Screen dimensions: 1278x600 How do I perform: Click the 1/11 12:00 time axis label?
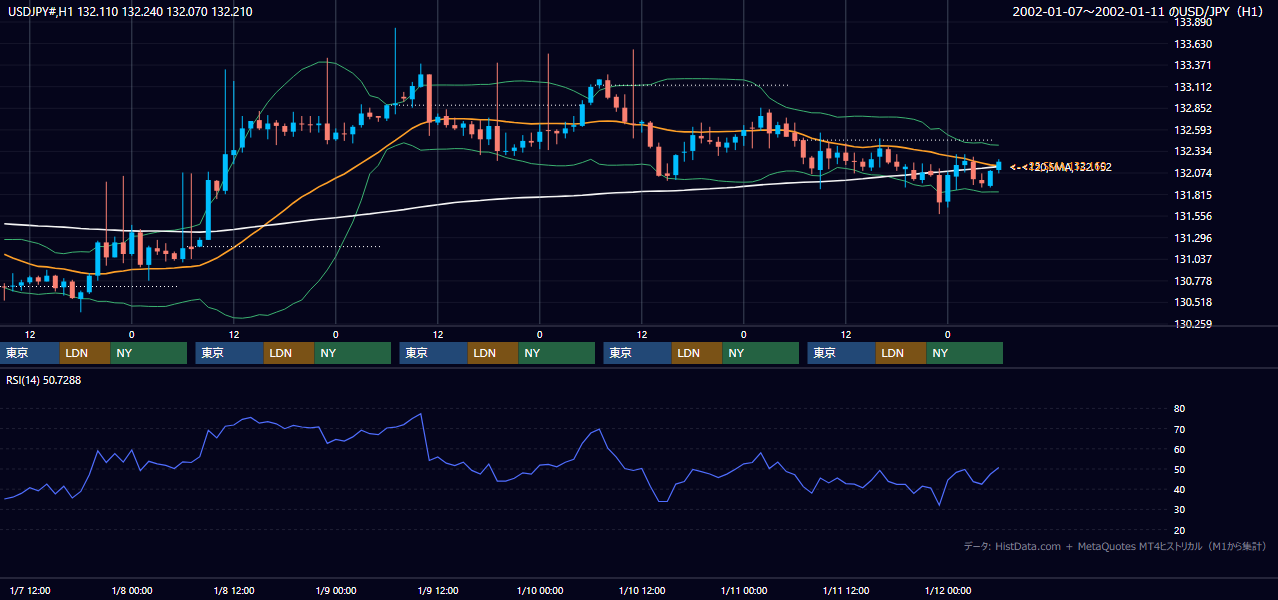[x=846, y=590]
